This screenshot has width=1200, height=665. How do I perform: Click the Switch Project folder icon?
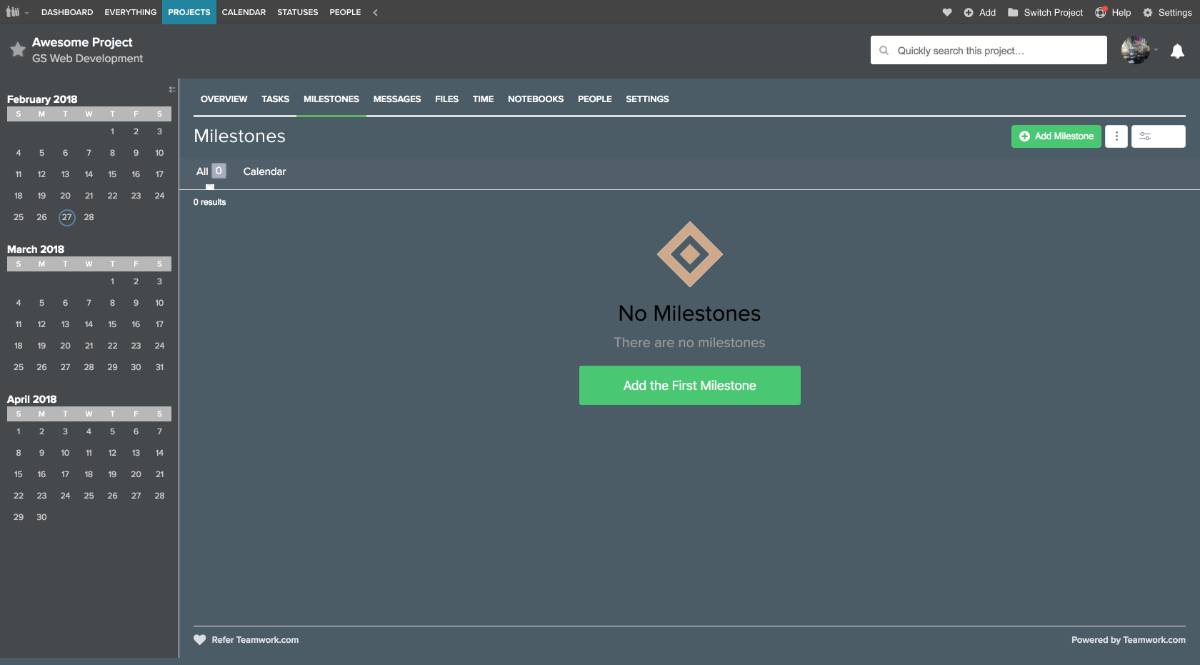coord(1013,12)
